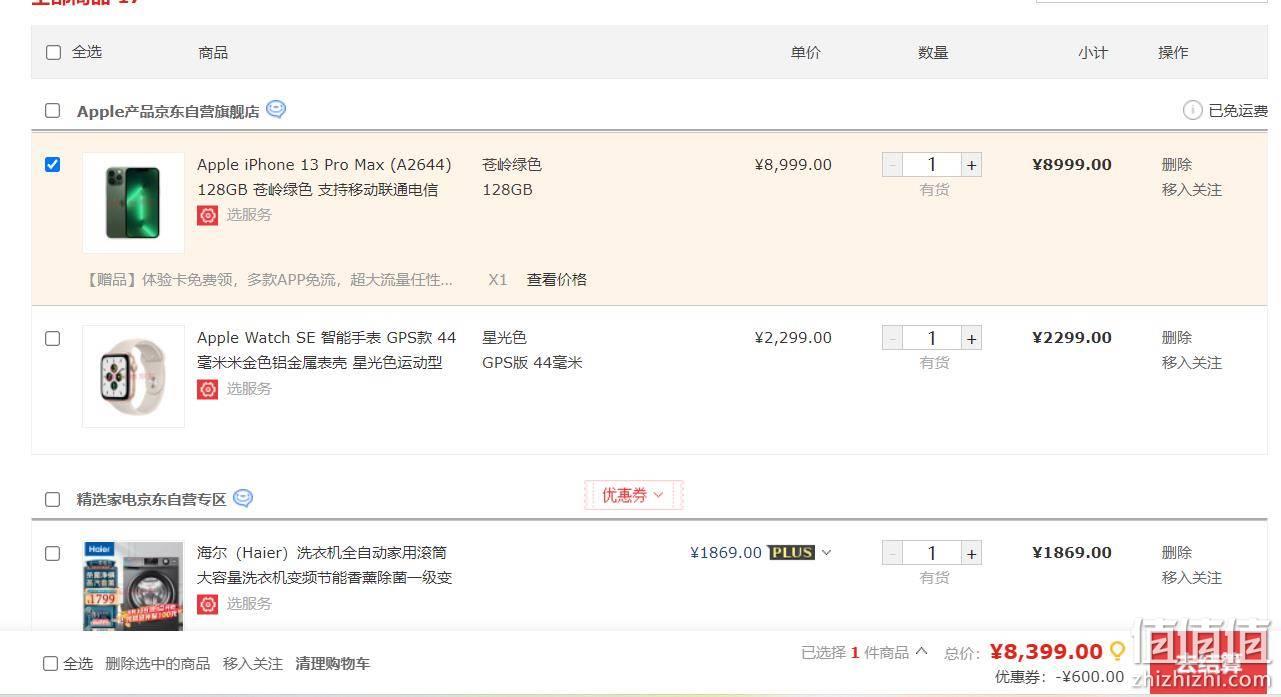Click the red service icon for iPhone 13 Pro Max
The height and width of the screenshot is (697, 1281).
(207, 215)
